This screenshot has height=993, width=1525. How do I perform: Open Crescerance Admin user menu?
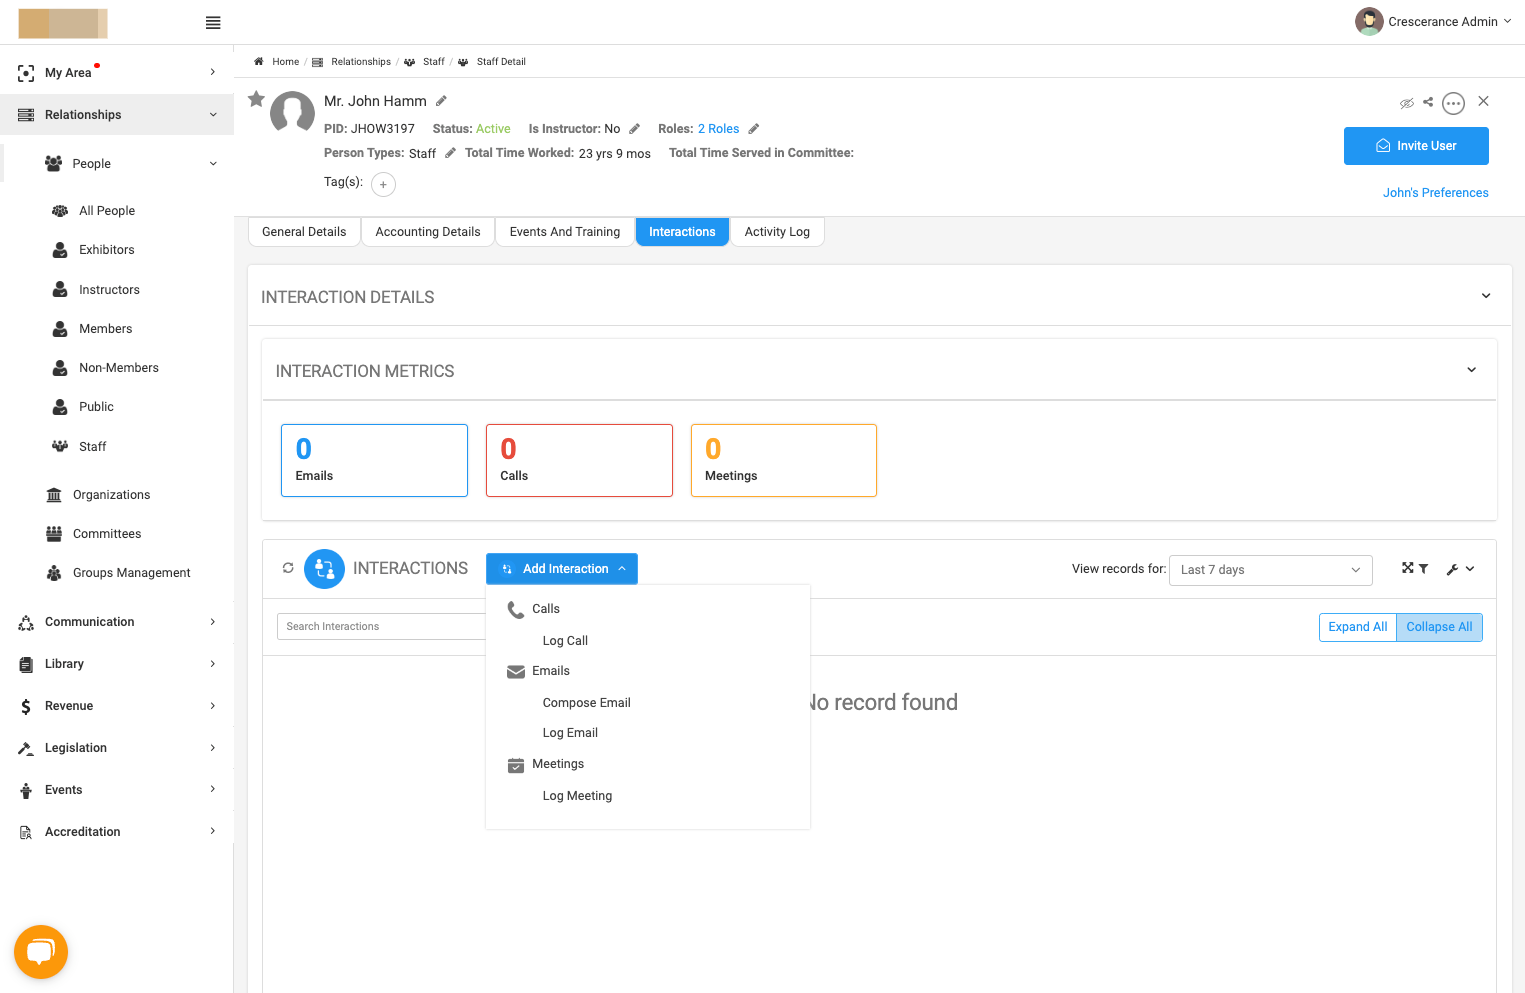coord(1433,21)
